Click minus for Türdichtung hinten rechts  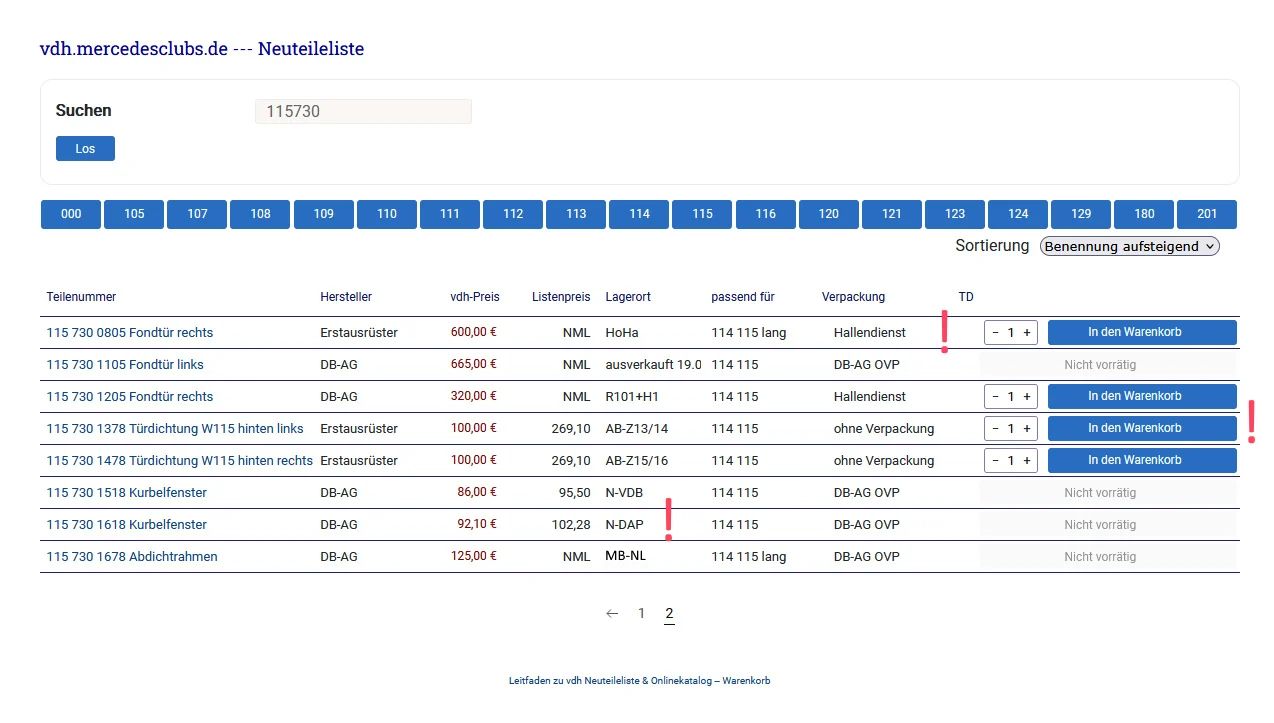pyautogui.click(x=995, y=461)
